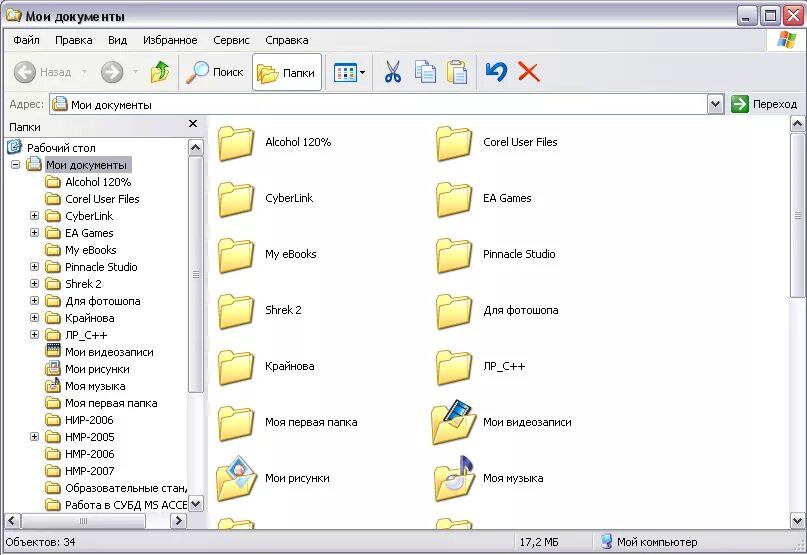Click the red Delete X icon
The height and width of the screenshot is (555, 807).
pos(529,72)
